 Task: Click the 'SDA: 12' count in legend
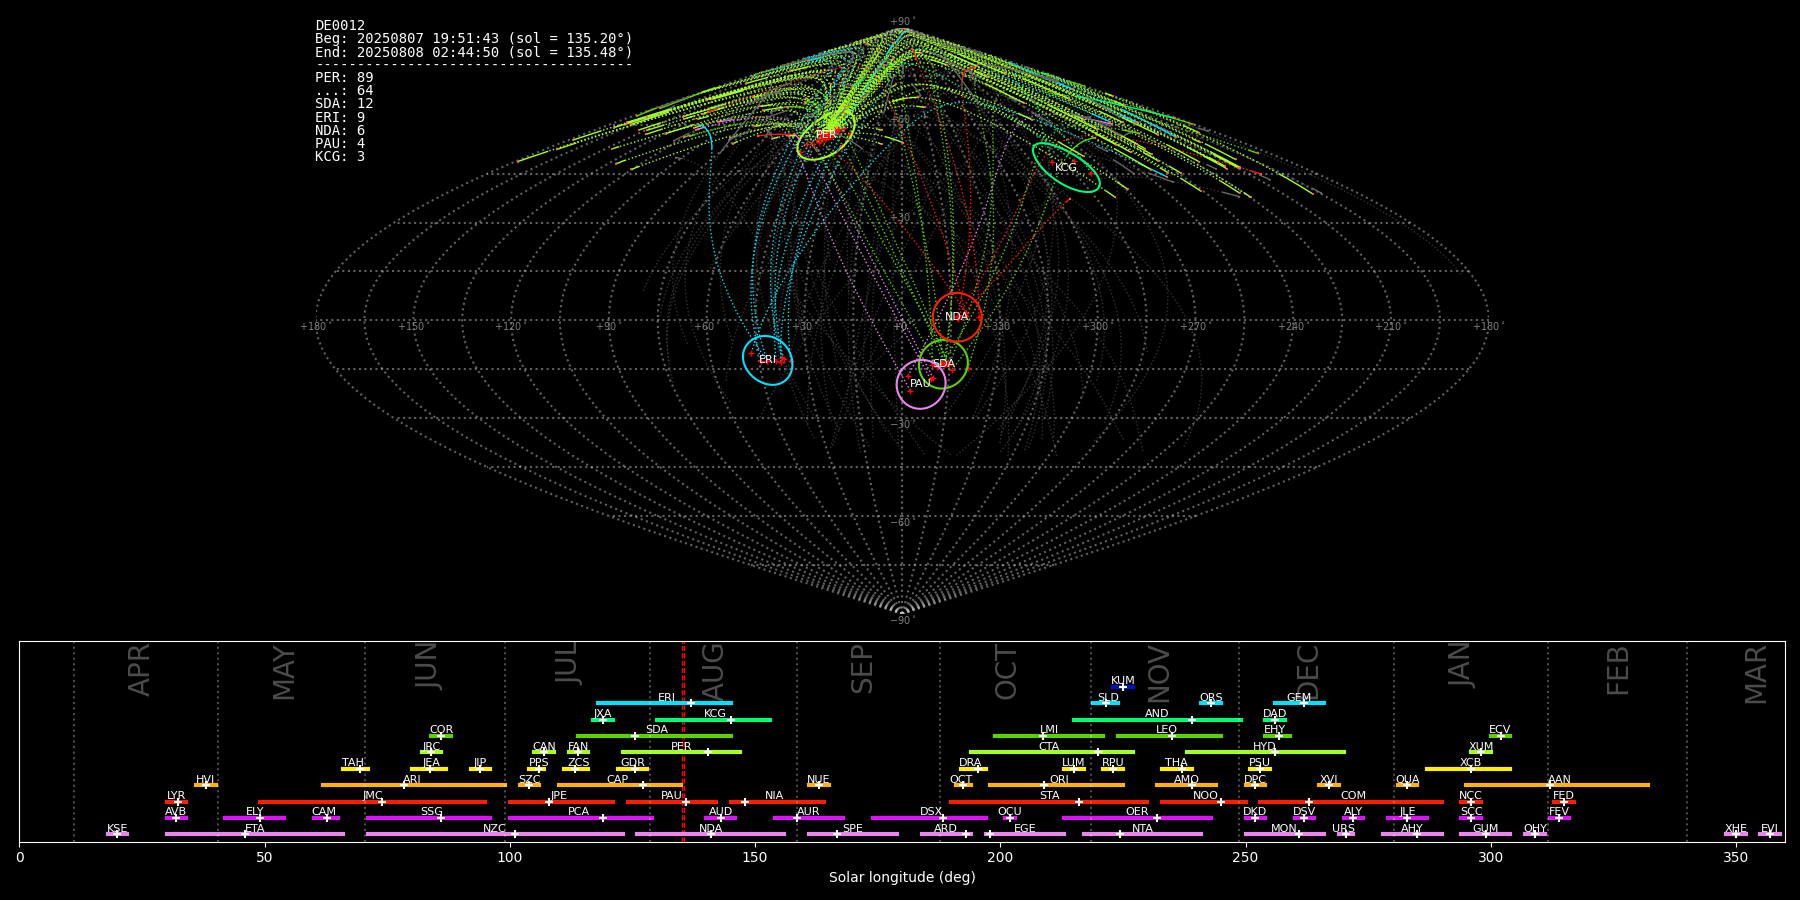click(344, 104)
